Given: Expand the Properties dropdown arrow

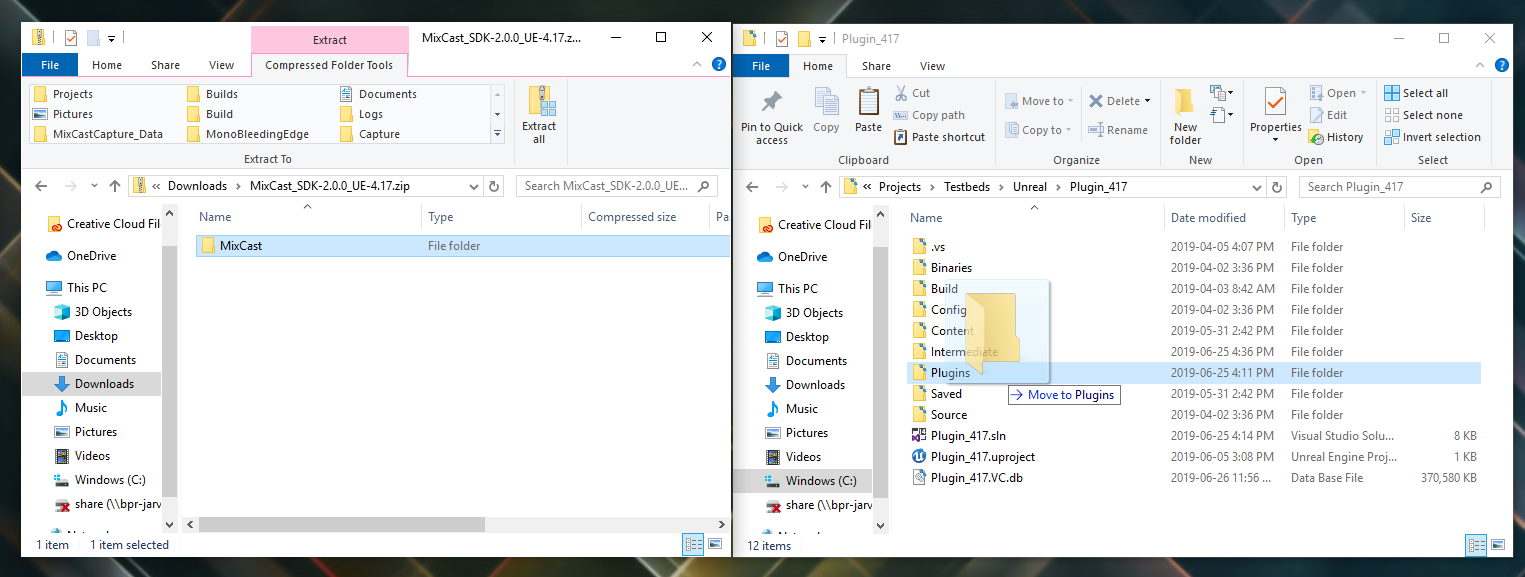Looking at the screenshot, I should (x=1275, y=140).
